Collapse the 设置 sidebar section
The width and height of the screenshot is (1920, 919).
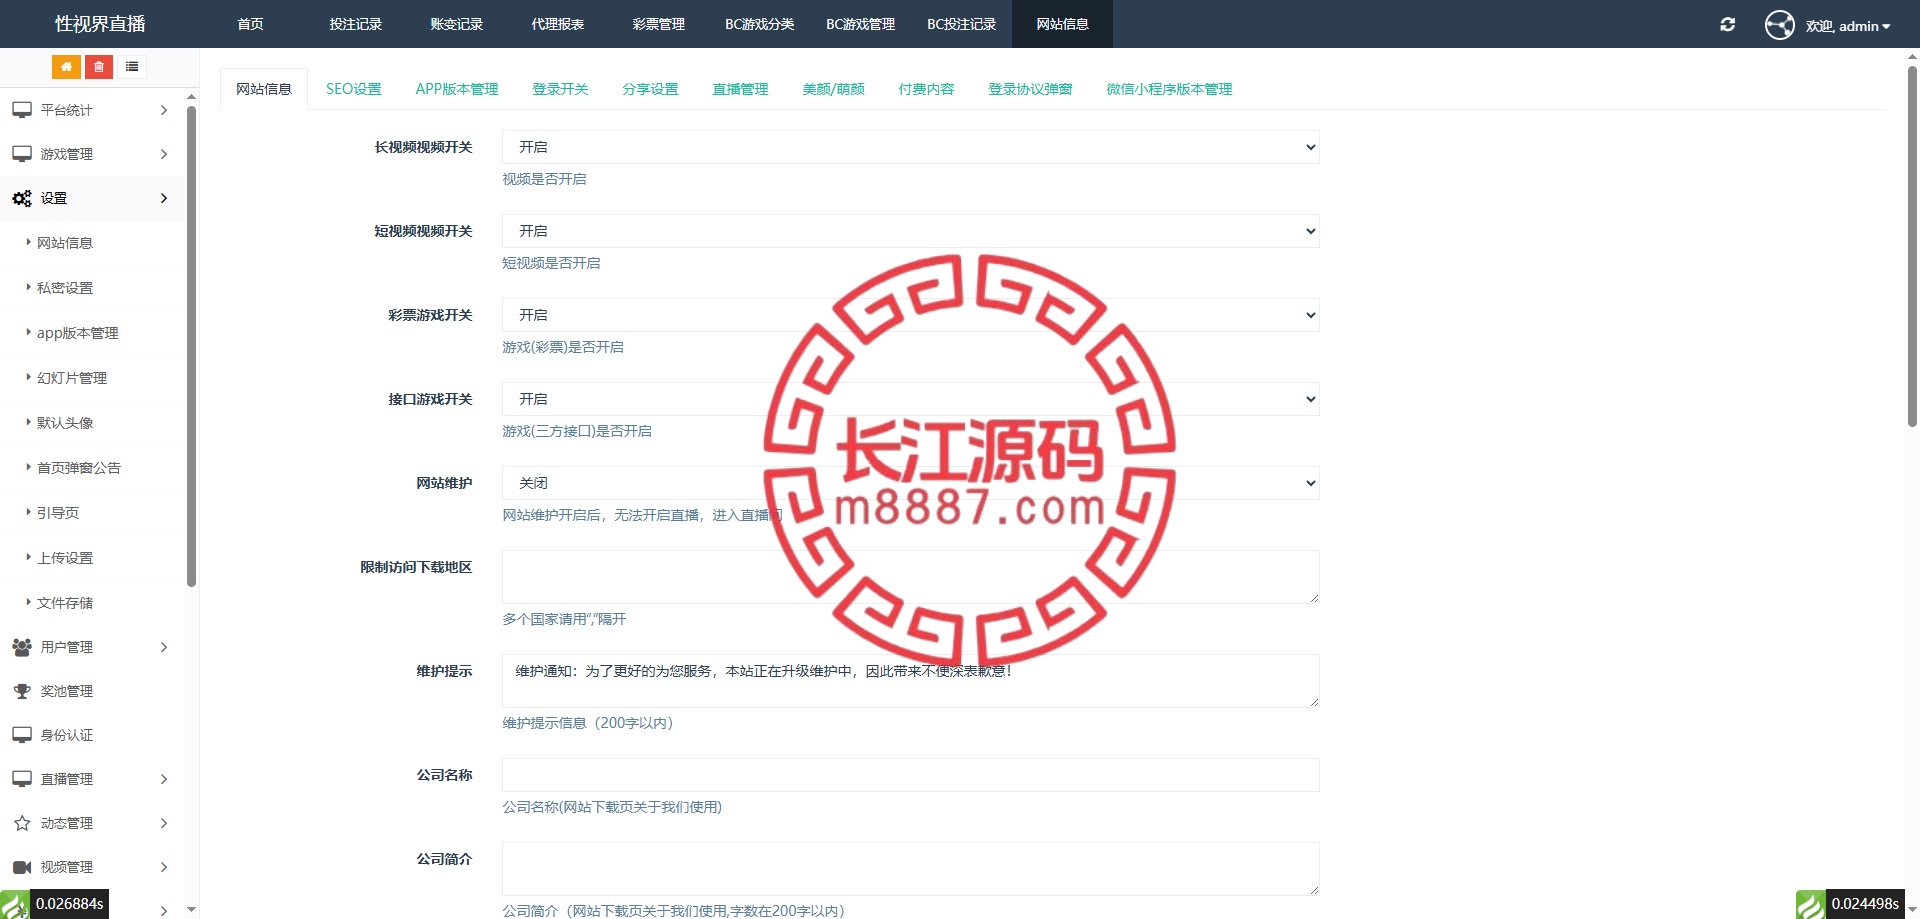click(92, 198)
